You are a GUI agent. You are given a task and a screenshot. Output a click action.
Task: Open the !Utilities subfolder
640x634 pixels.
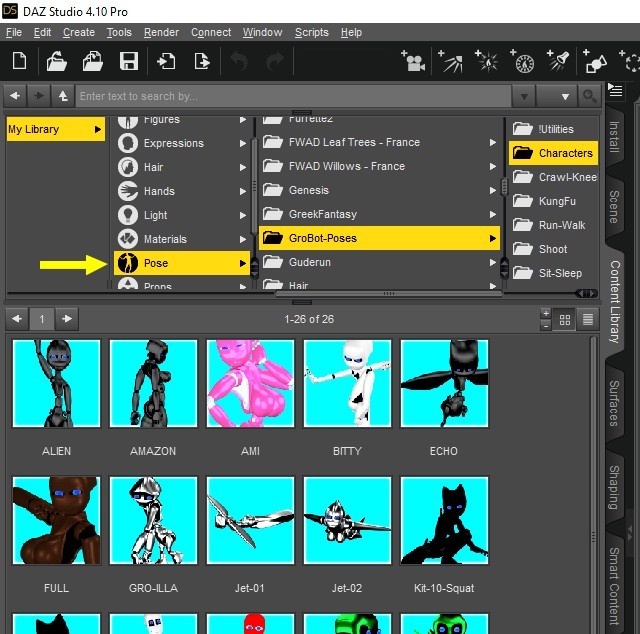553,129
